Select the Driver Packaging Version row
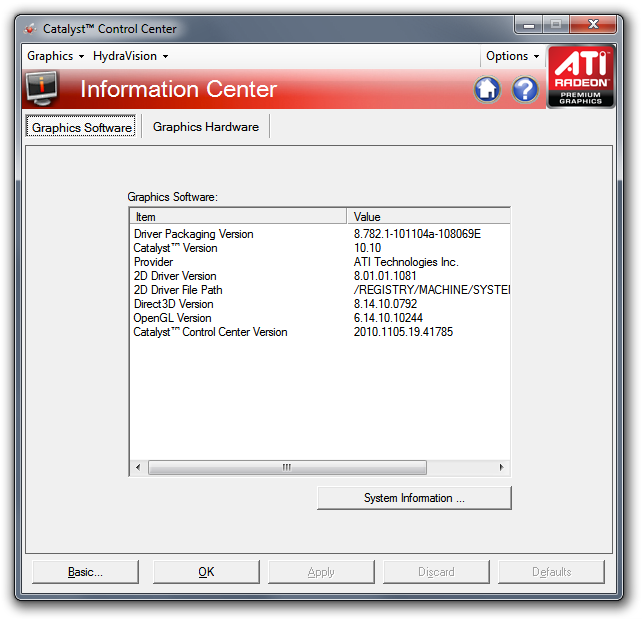Image resolution: width=642 pixels, height=619 pixels. 320,234
